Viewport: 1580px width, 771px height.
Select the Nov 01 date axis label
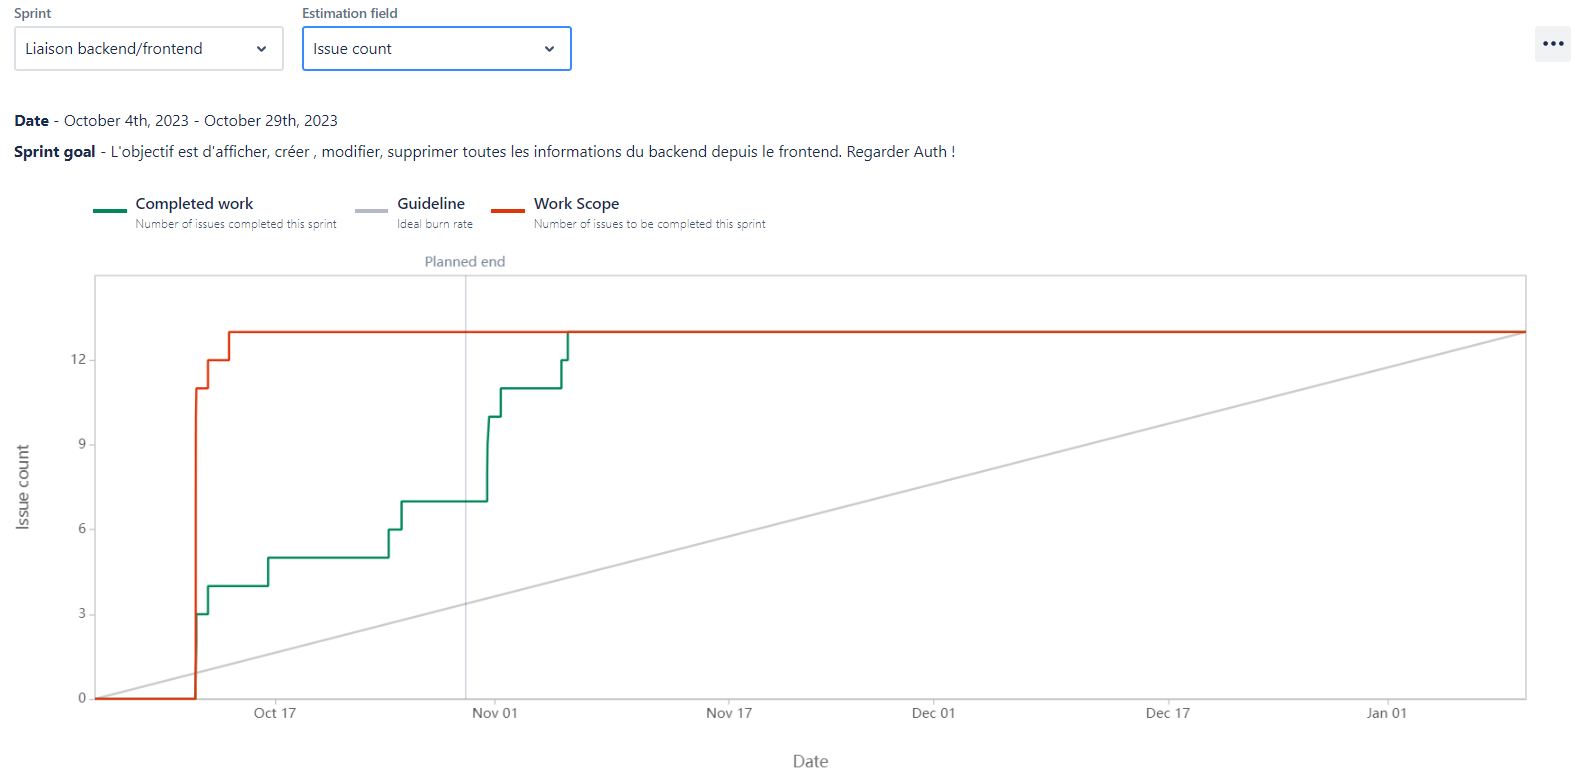(495, 713)
